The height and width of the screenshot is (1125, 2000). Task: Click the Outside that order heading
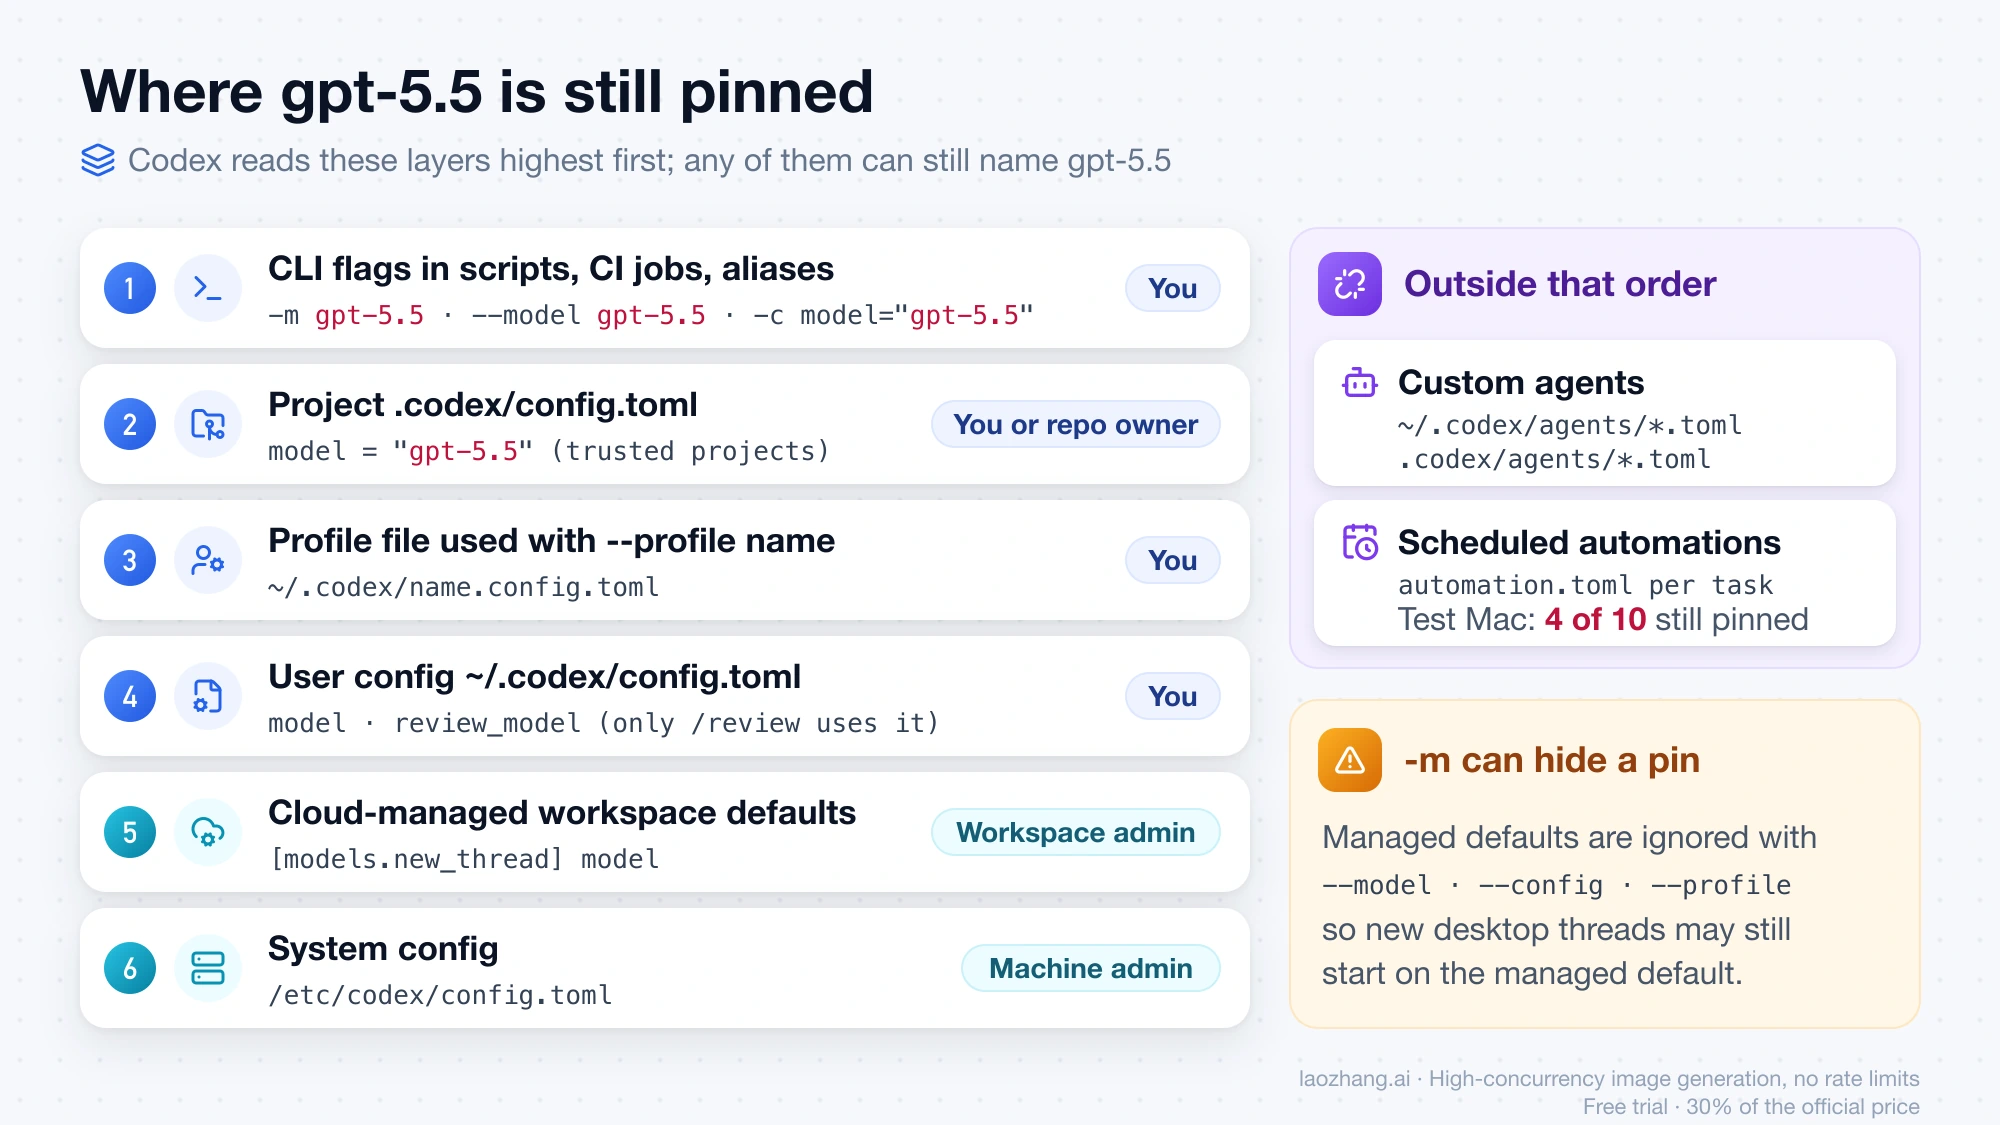[1560, 284]
